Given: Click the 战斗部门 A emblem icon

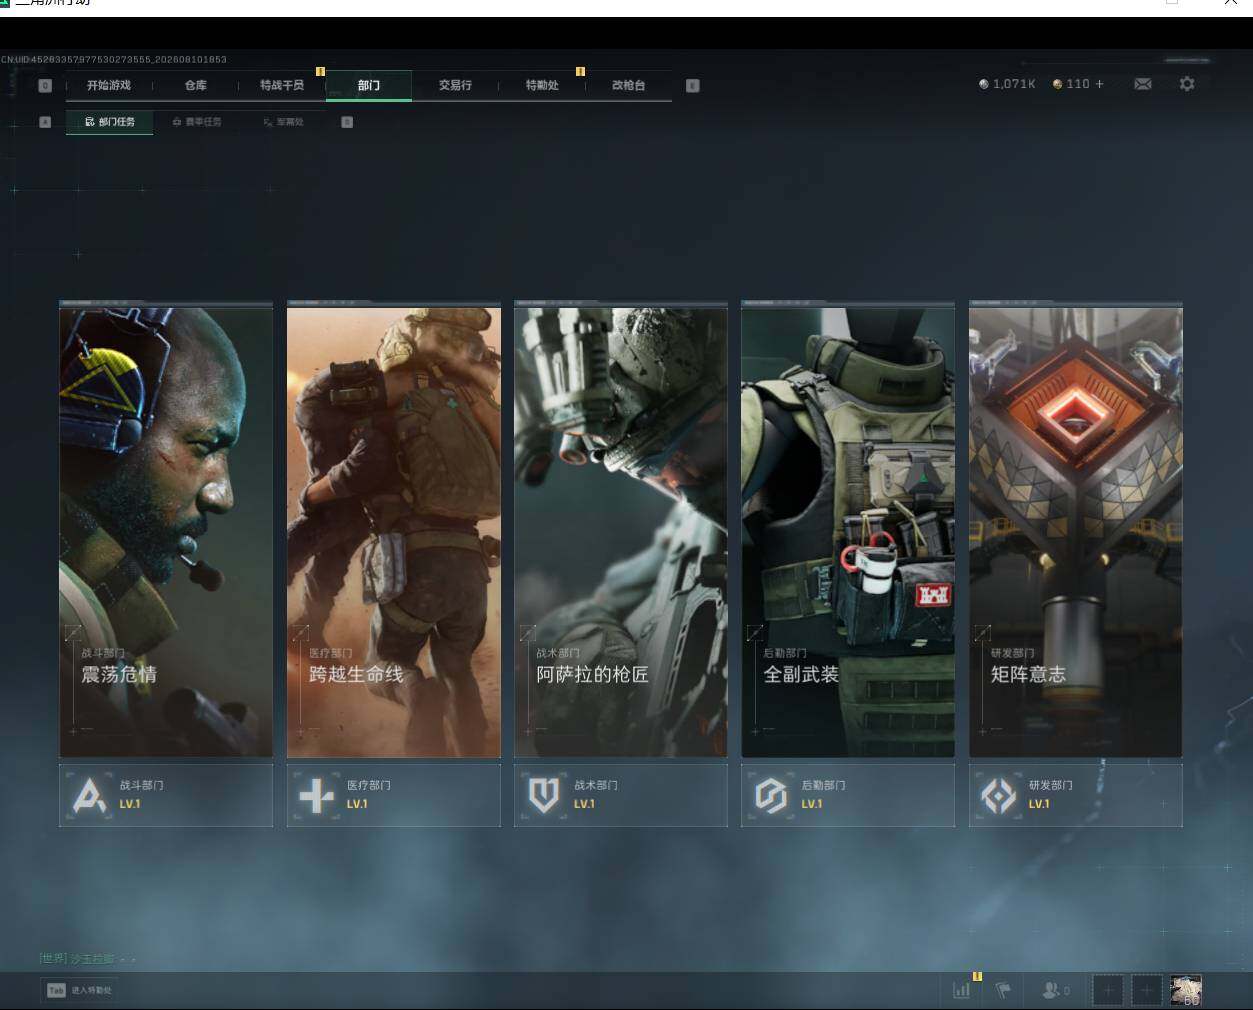Looking at the screenshot, I should 89,796.
